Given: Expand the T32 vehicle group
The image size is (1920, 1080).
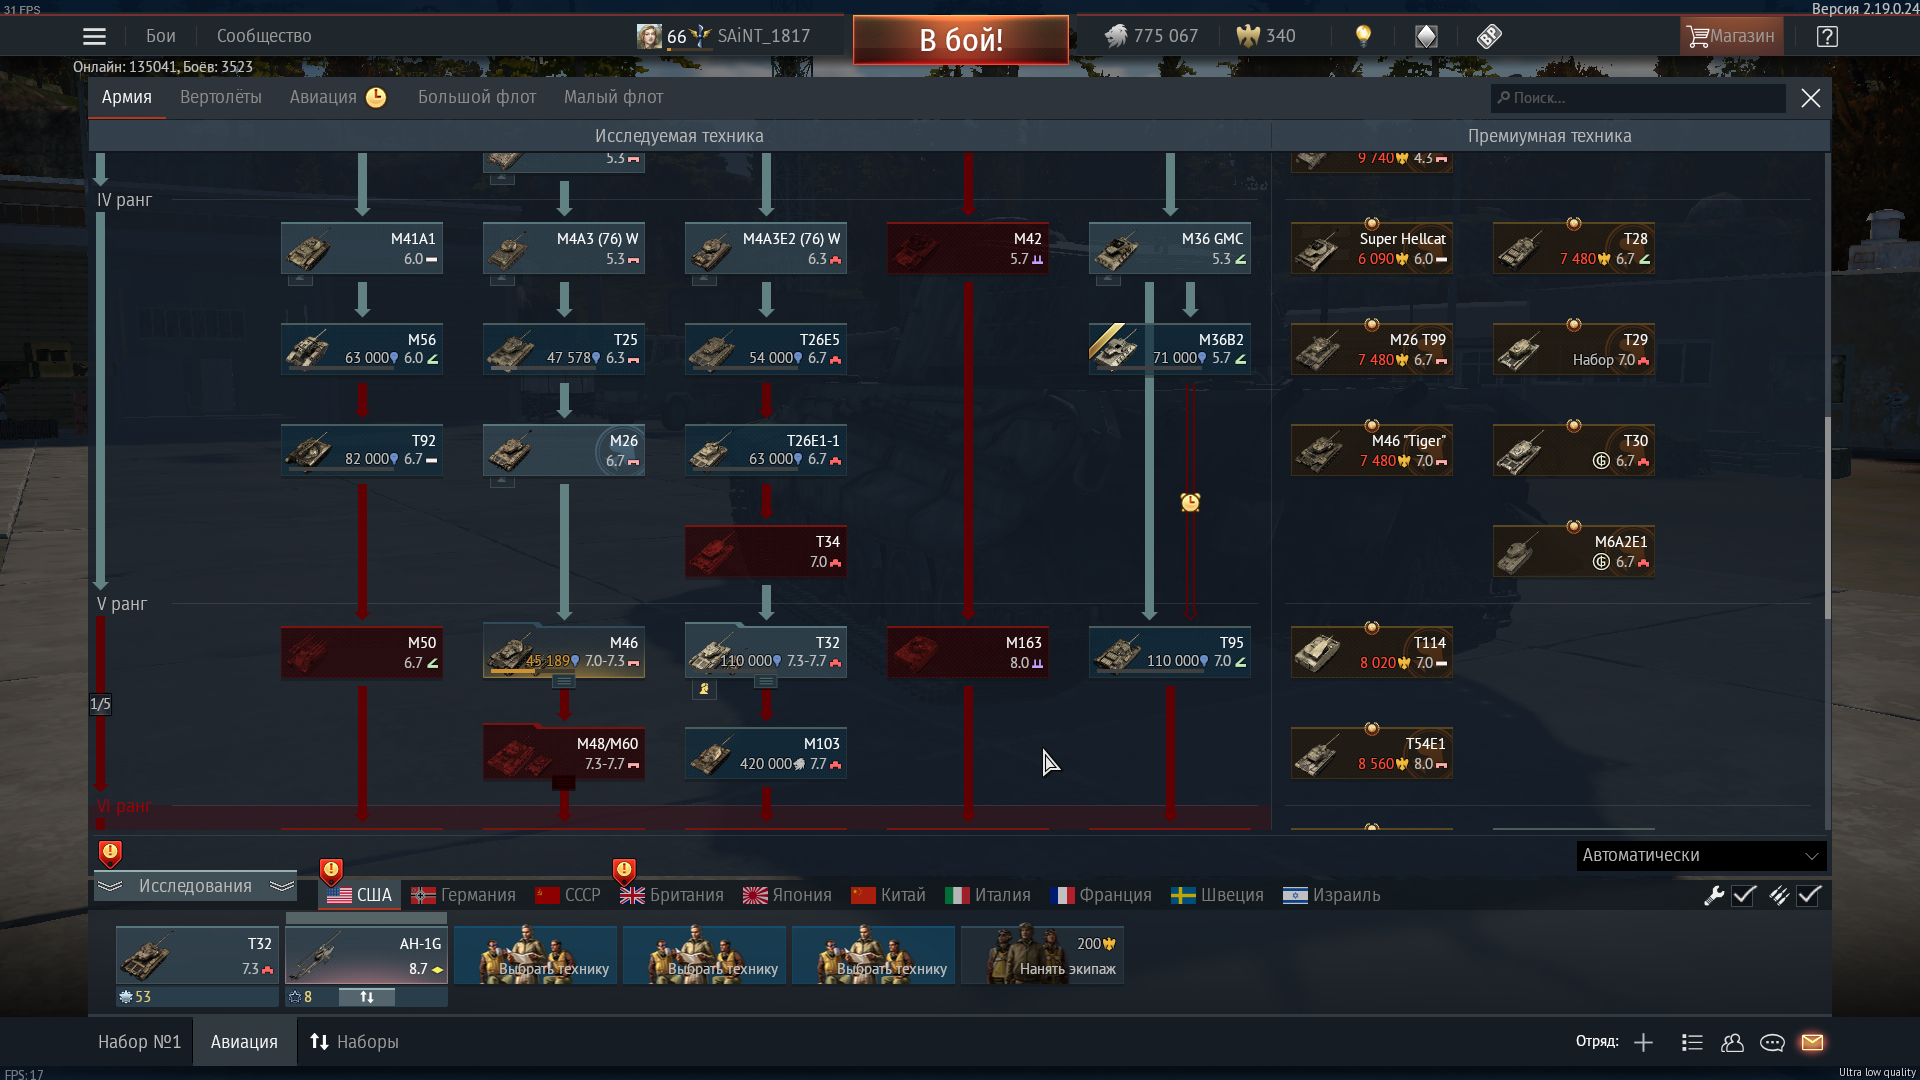Looking at the screenshot, I should 766,682.
